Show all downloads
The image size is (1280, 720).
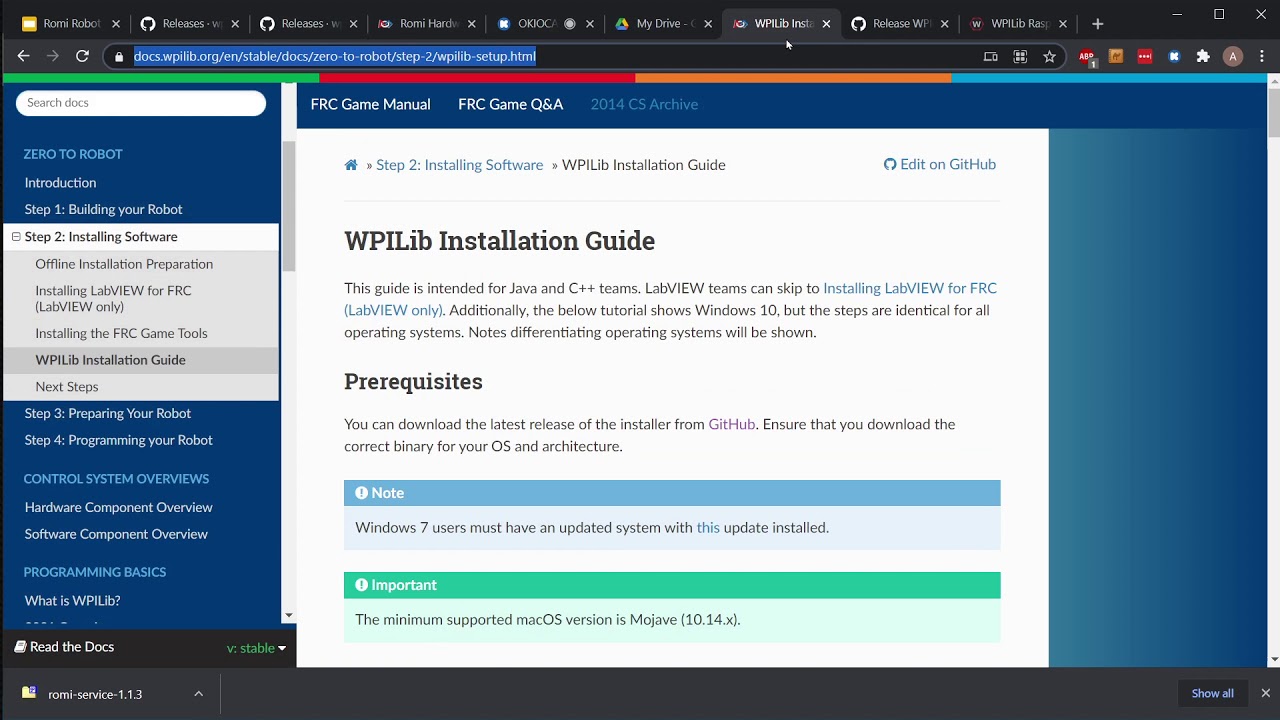point(1212,693)
